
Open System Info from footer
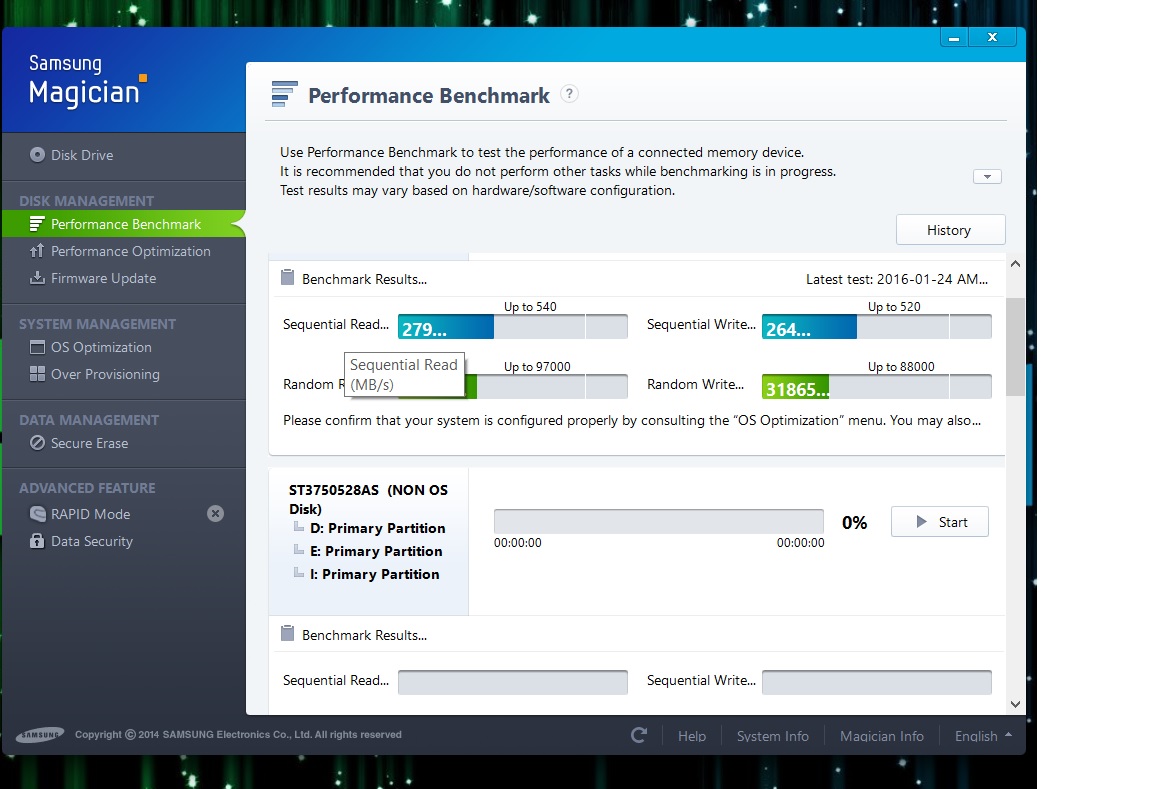tap(772, 735)
